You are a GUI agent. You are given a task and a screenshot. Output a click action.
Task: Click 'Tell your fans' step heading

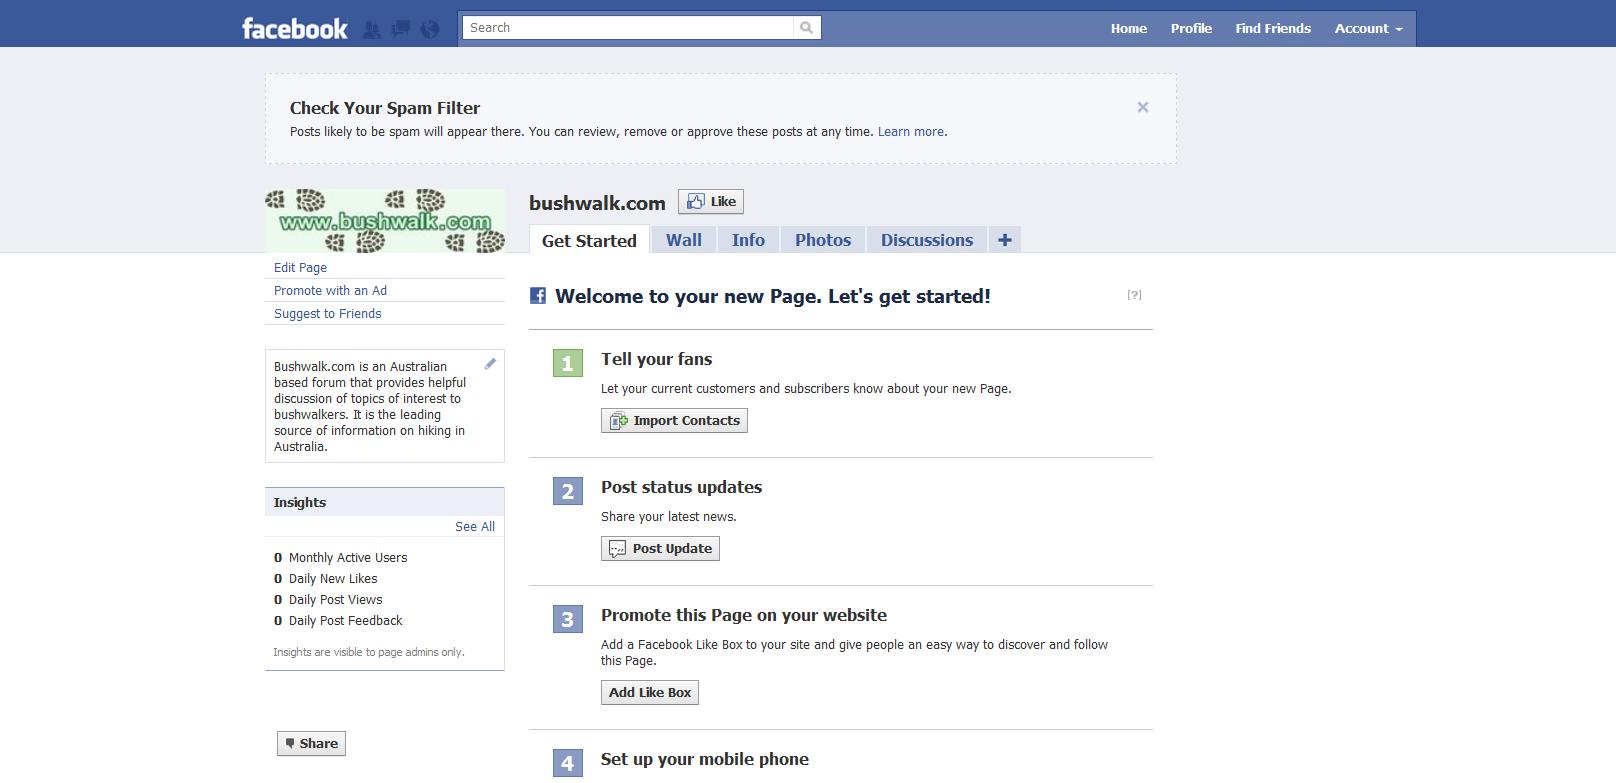pos(656,359)
